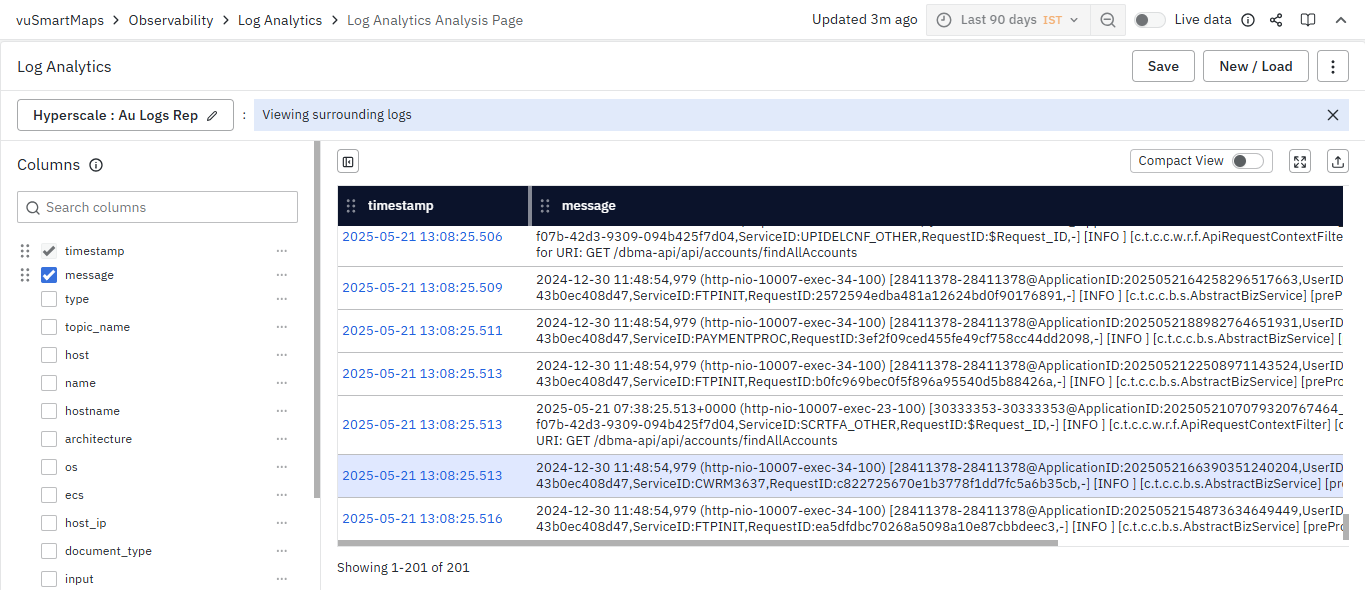Image resolution: width=1365 pixels, height=590 pixels.
Task: Toggle the columns sidebar panel icon
Action: coord(348,161)
